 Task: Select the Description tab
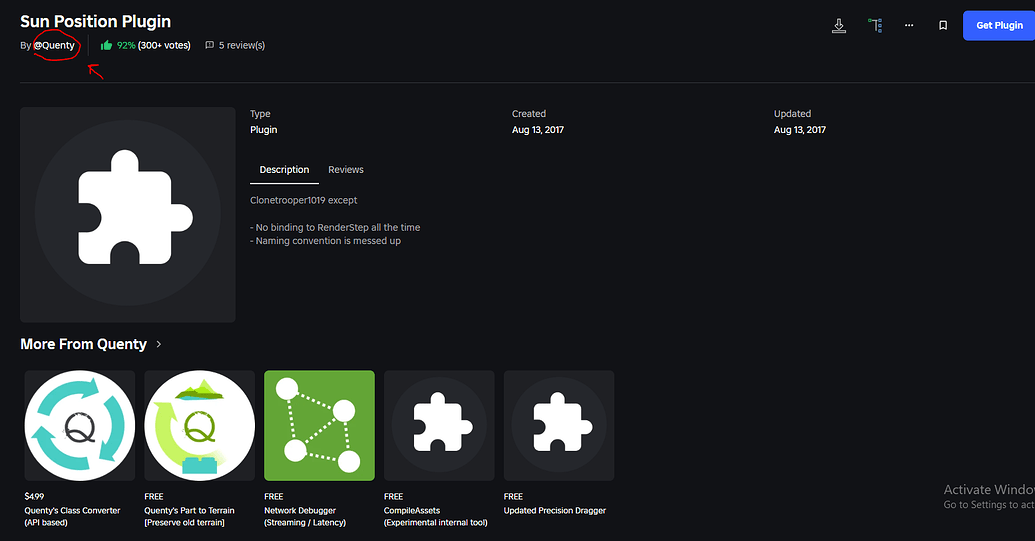click(x=284, y=170)
